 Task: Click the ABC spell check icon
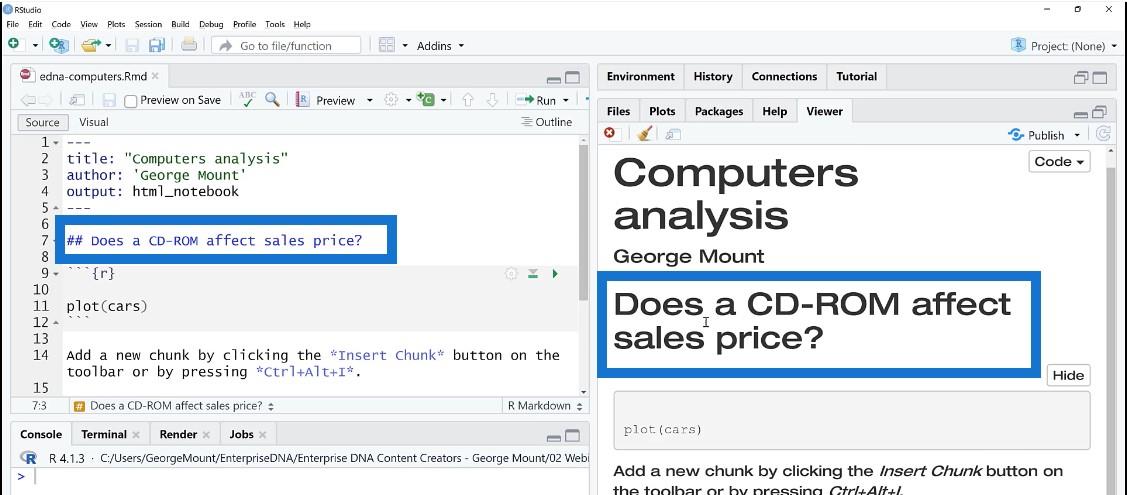(x=247, y=99)
